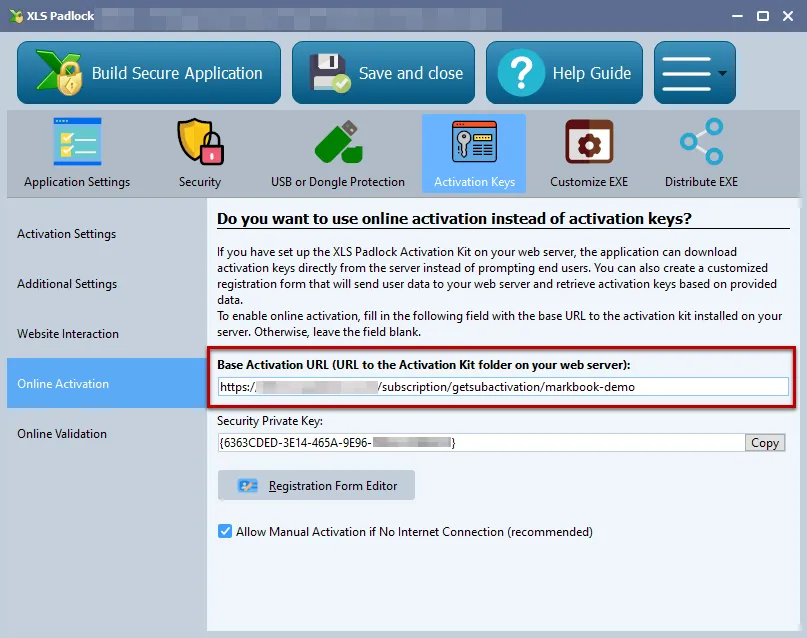
Task: Click the Security Private Key field
Action: pos(481,442)
